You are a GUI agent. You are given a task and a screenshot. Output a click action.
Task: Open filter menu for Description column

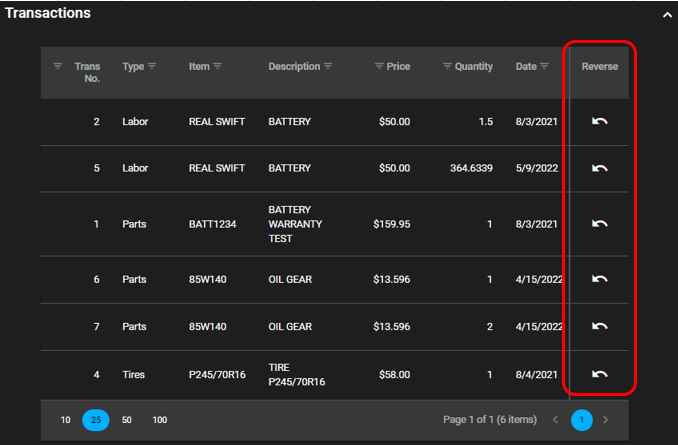pyautogui.click(x=328, y=67)
